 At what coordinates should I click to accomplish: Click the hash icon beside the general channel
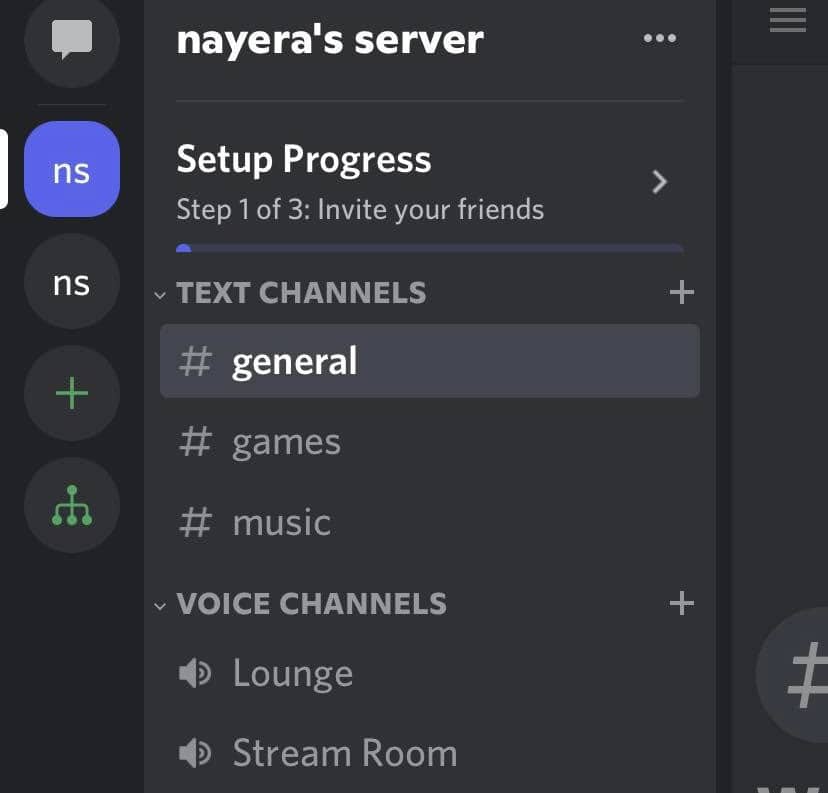coord(195,361)
